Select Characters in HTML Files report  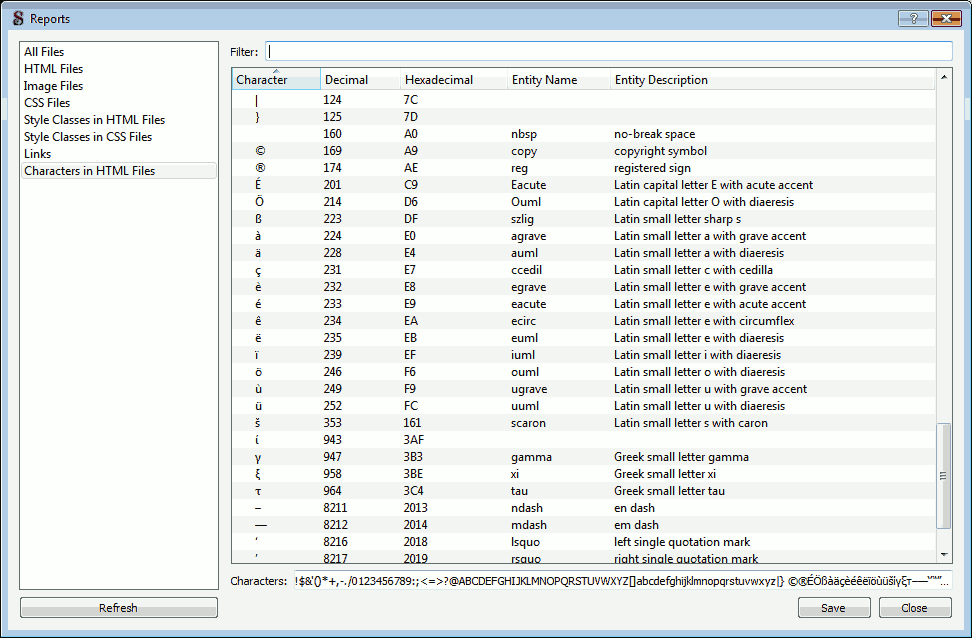click(x=119, y=171)
